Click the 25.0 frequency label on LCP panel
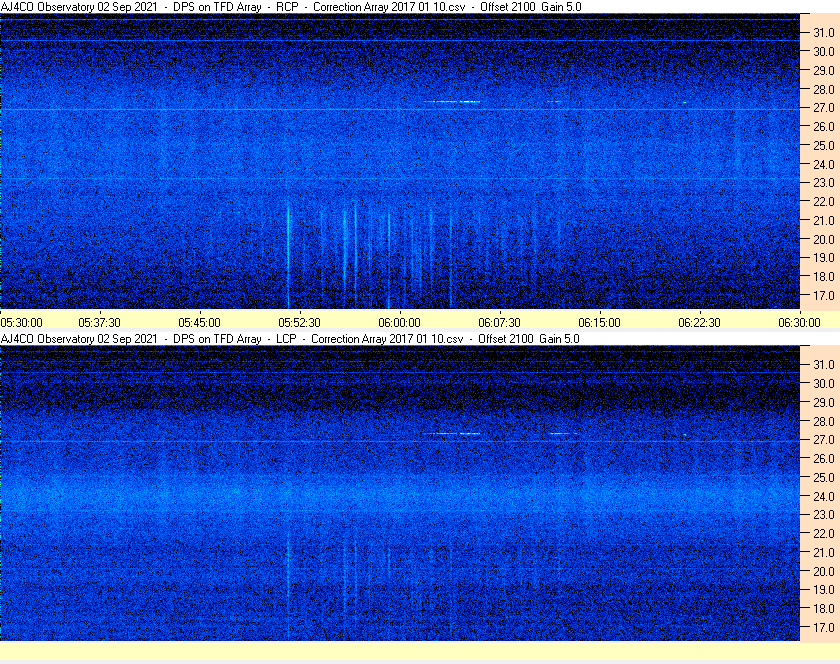840x664 pixels. [824, 477]
